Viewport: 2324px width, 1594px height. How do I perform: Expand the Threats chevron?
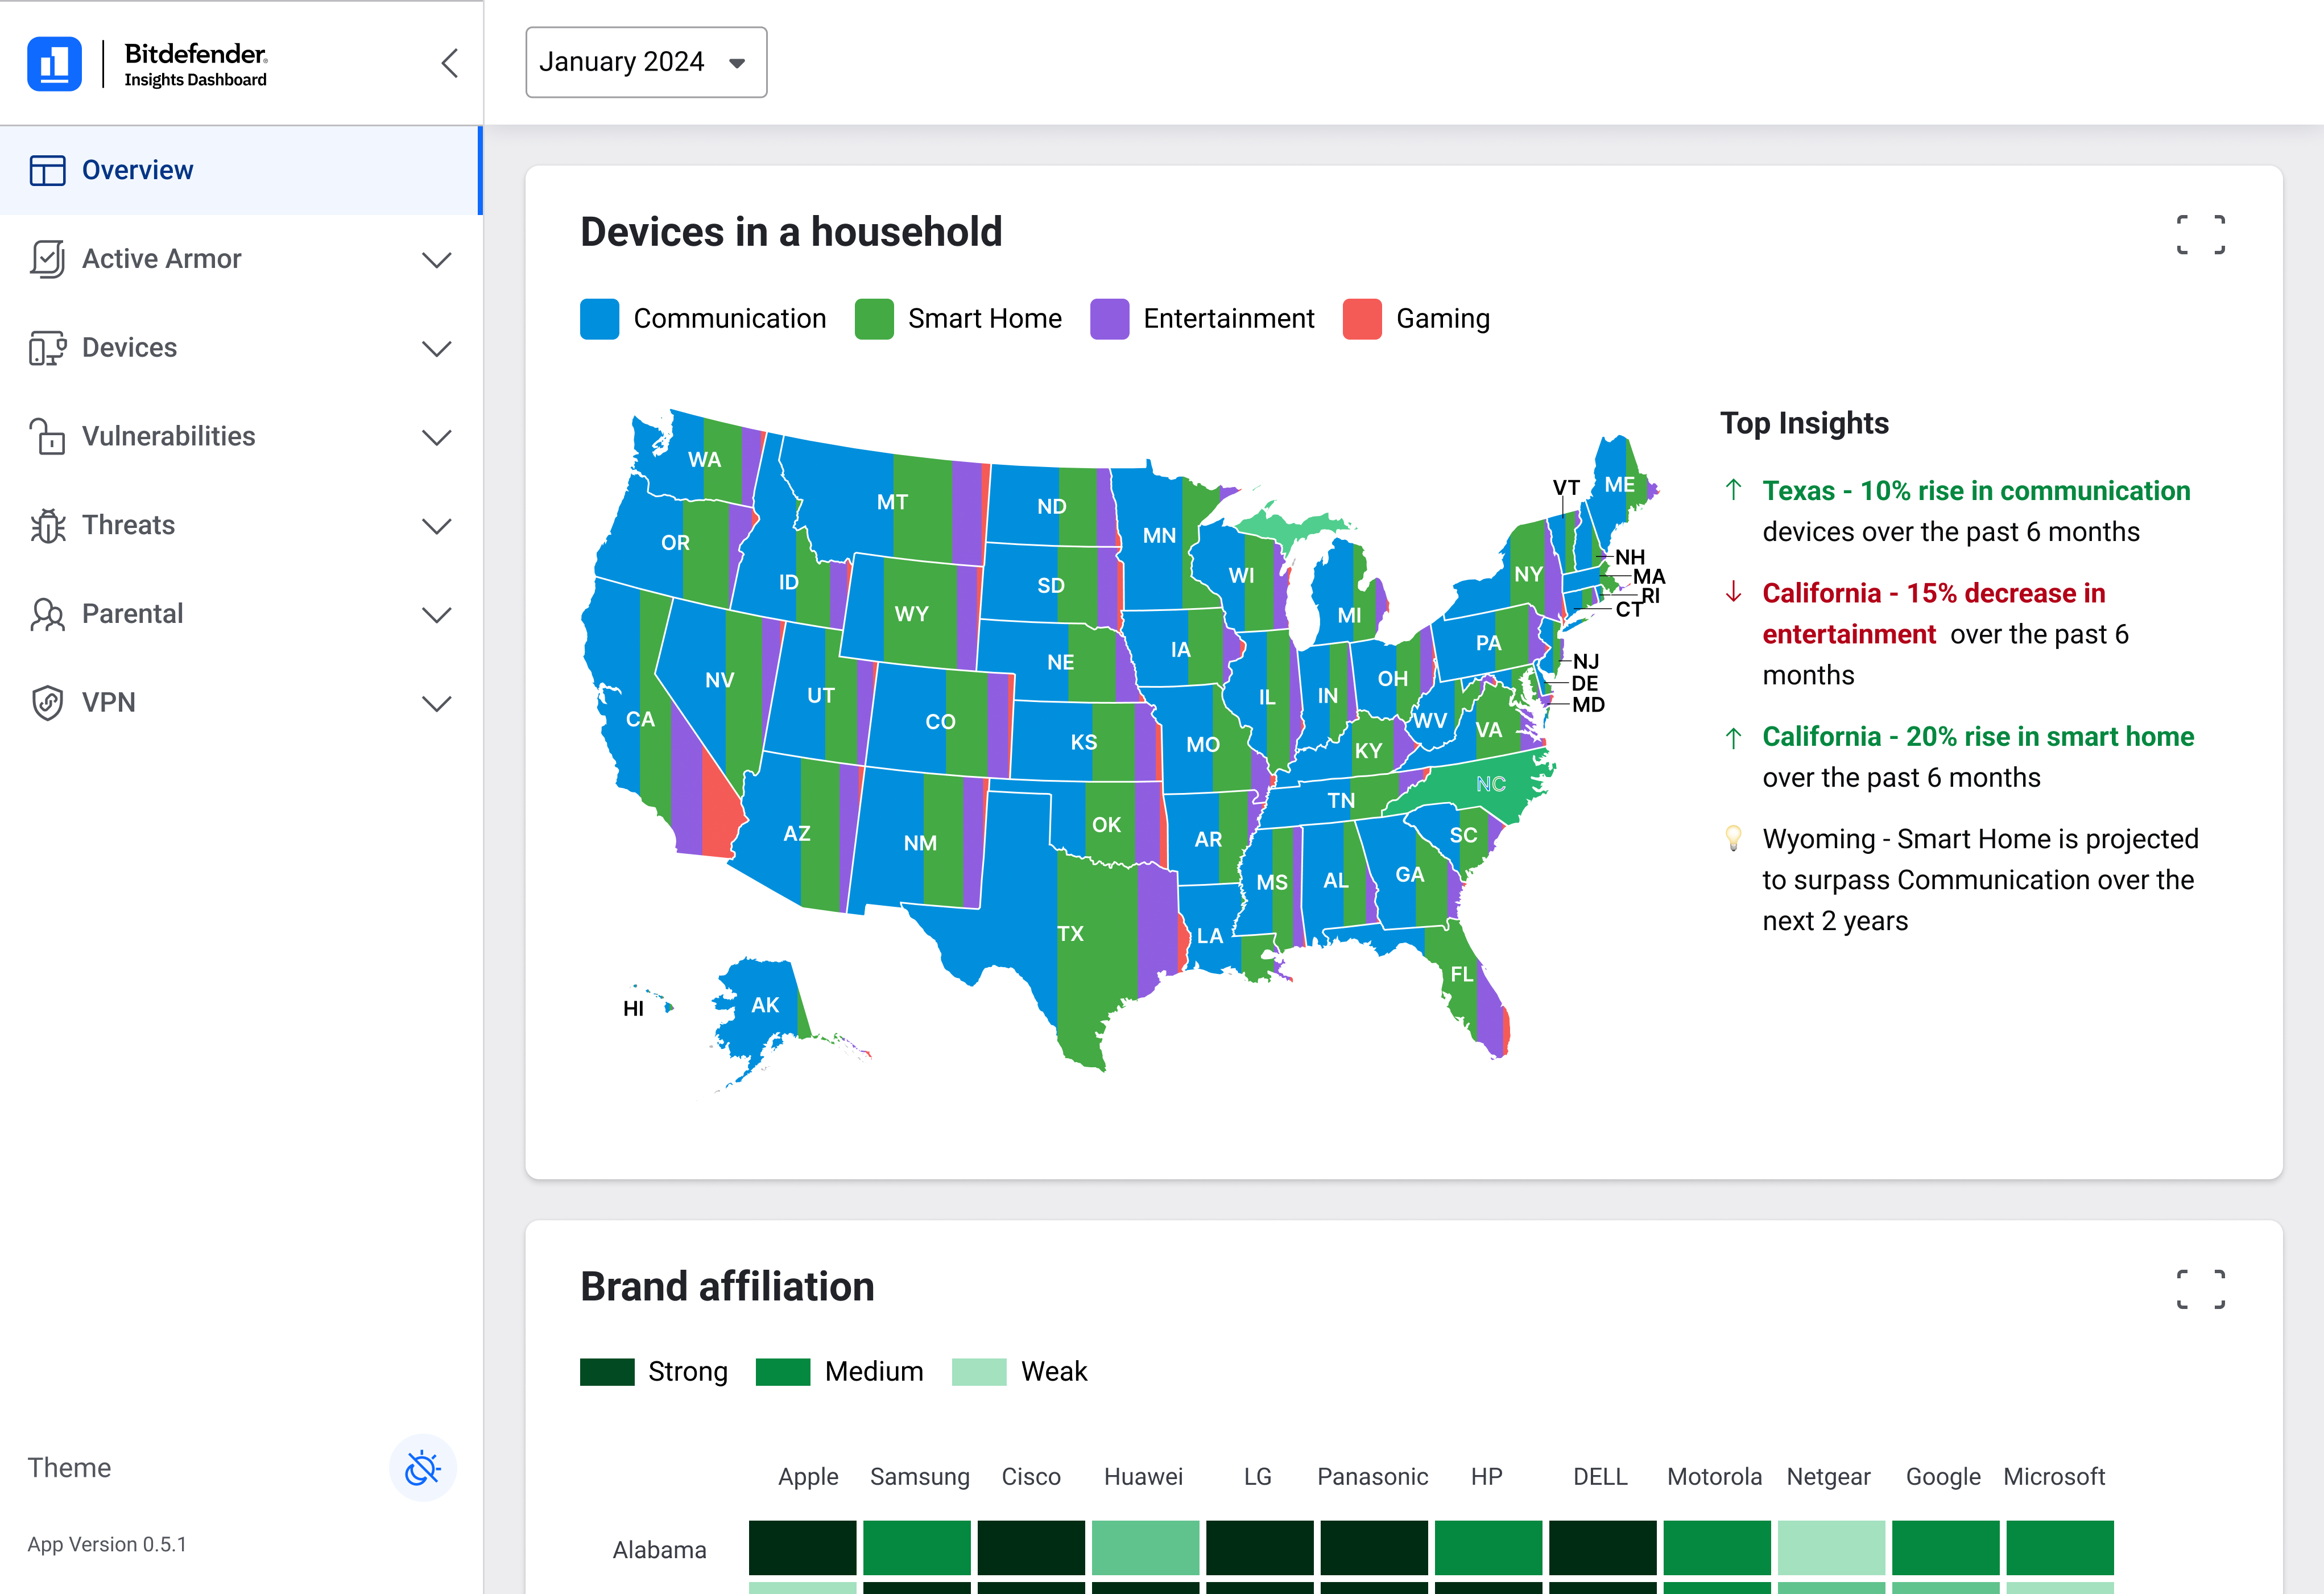click(437, 526)
